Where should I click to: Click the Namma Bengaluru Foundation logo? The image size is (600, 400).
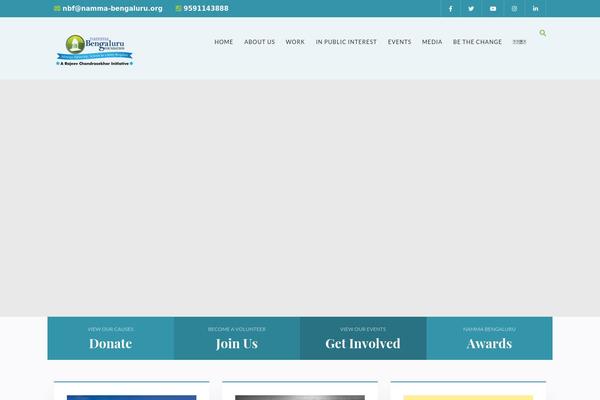click(95, 50)
